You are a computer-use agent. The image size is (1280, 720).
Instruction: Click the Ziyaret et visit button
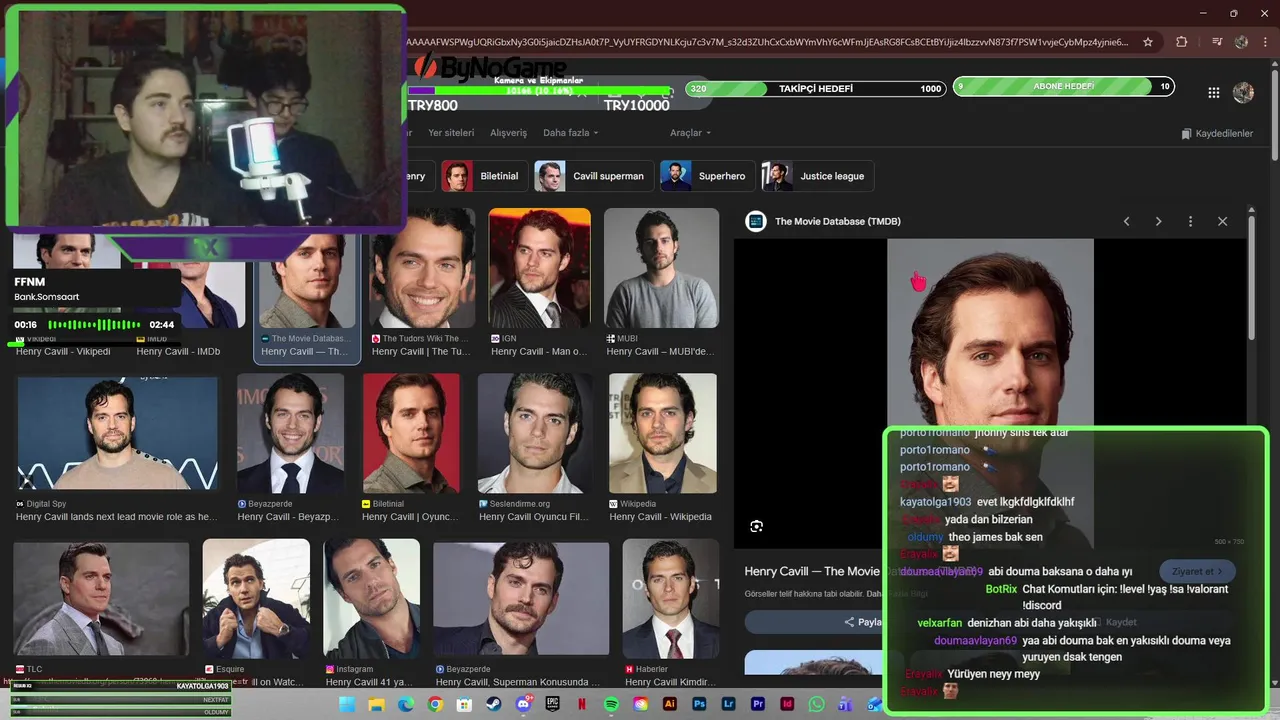pos(1197,571)
